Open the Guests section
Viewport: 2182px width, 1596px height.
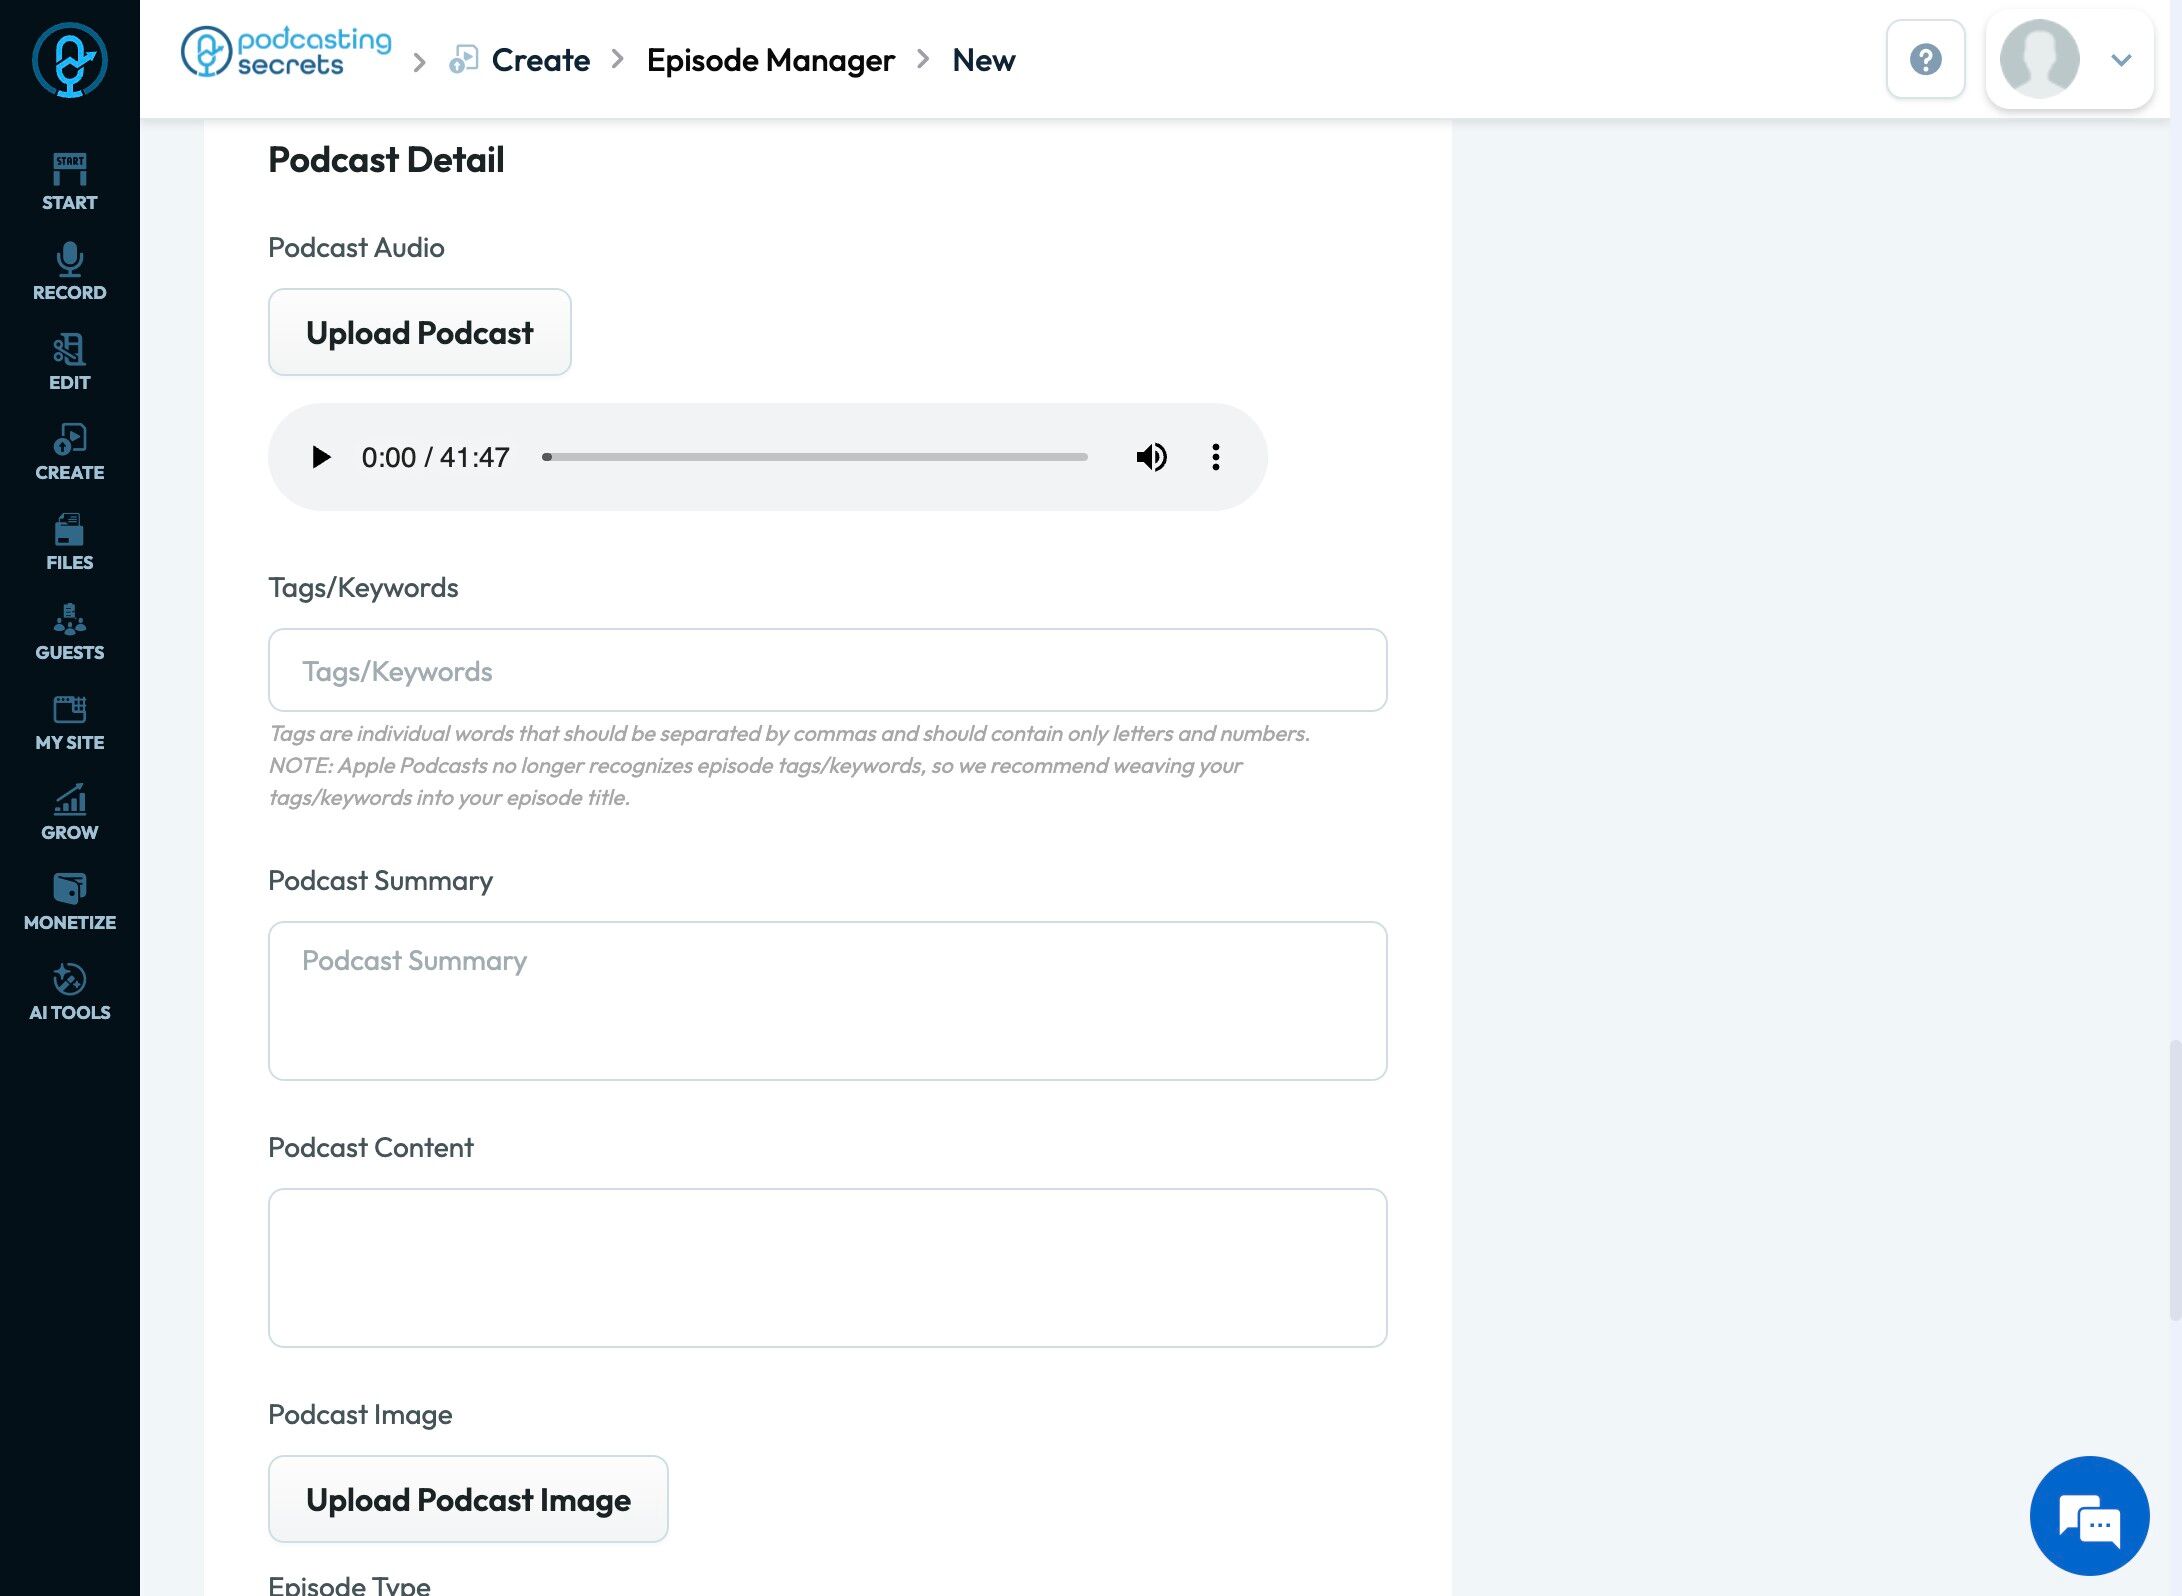pos(69,631)
